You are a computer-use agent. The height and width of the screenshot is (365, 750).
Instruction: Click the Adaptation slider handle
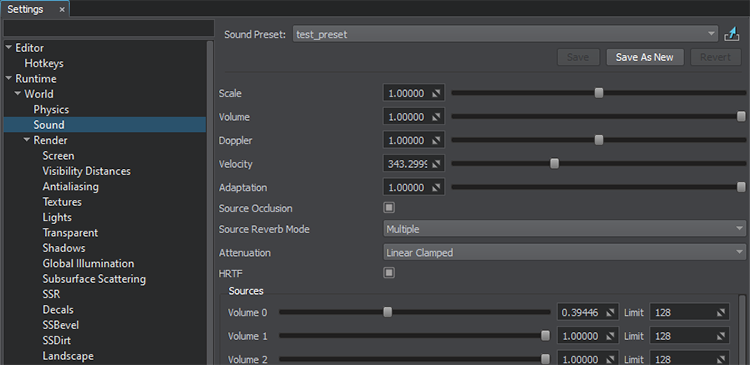click(x=741, y=187)
